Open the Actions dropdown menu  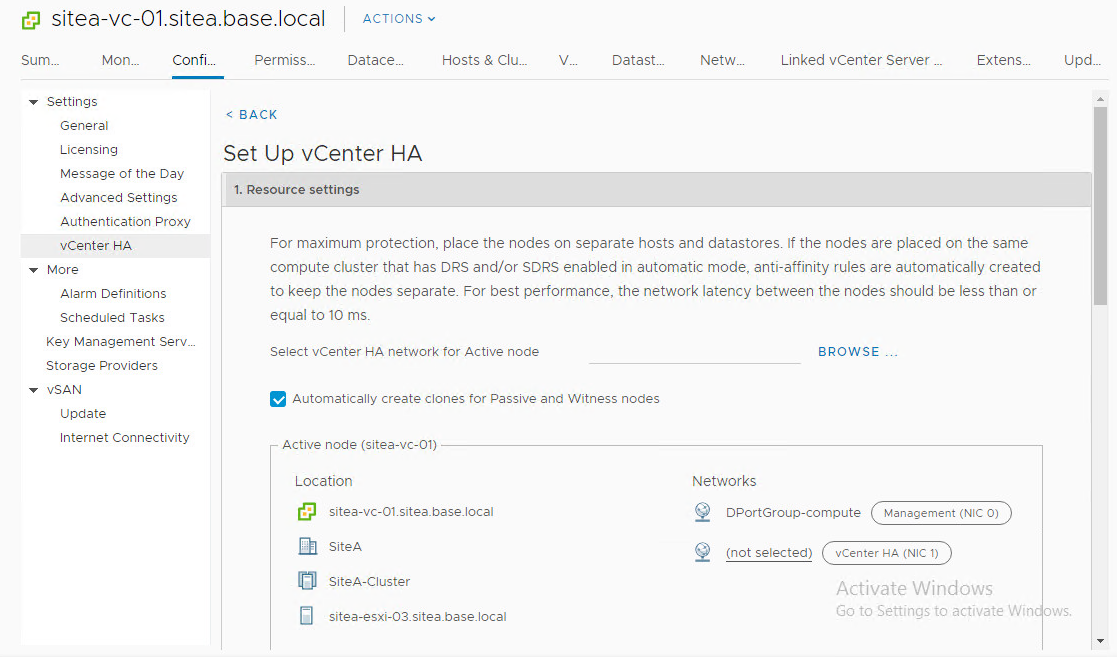(399, 19)
